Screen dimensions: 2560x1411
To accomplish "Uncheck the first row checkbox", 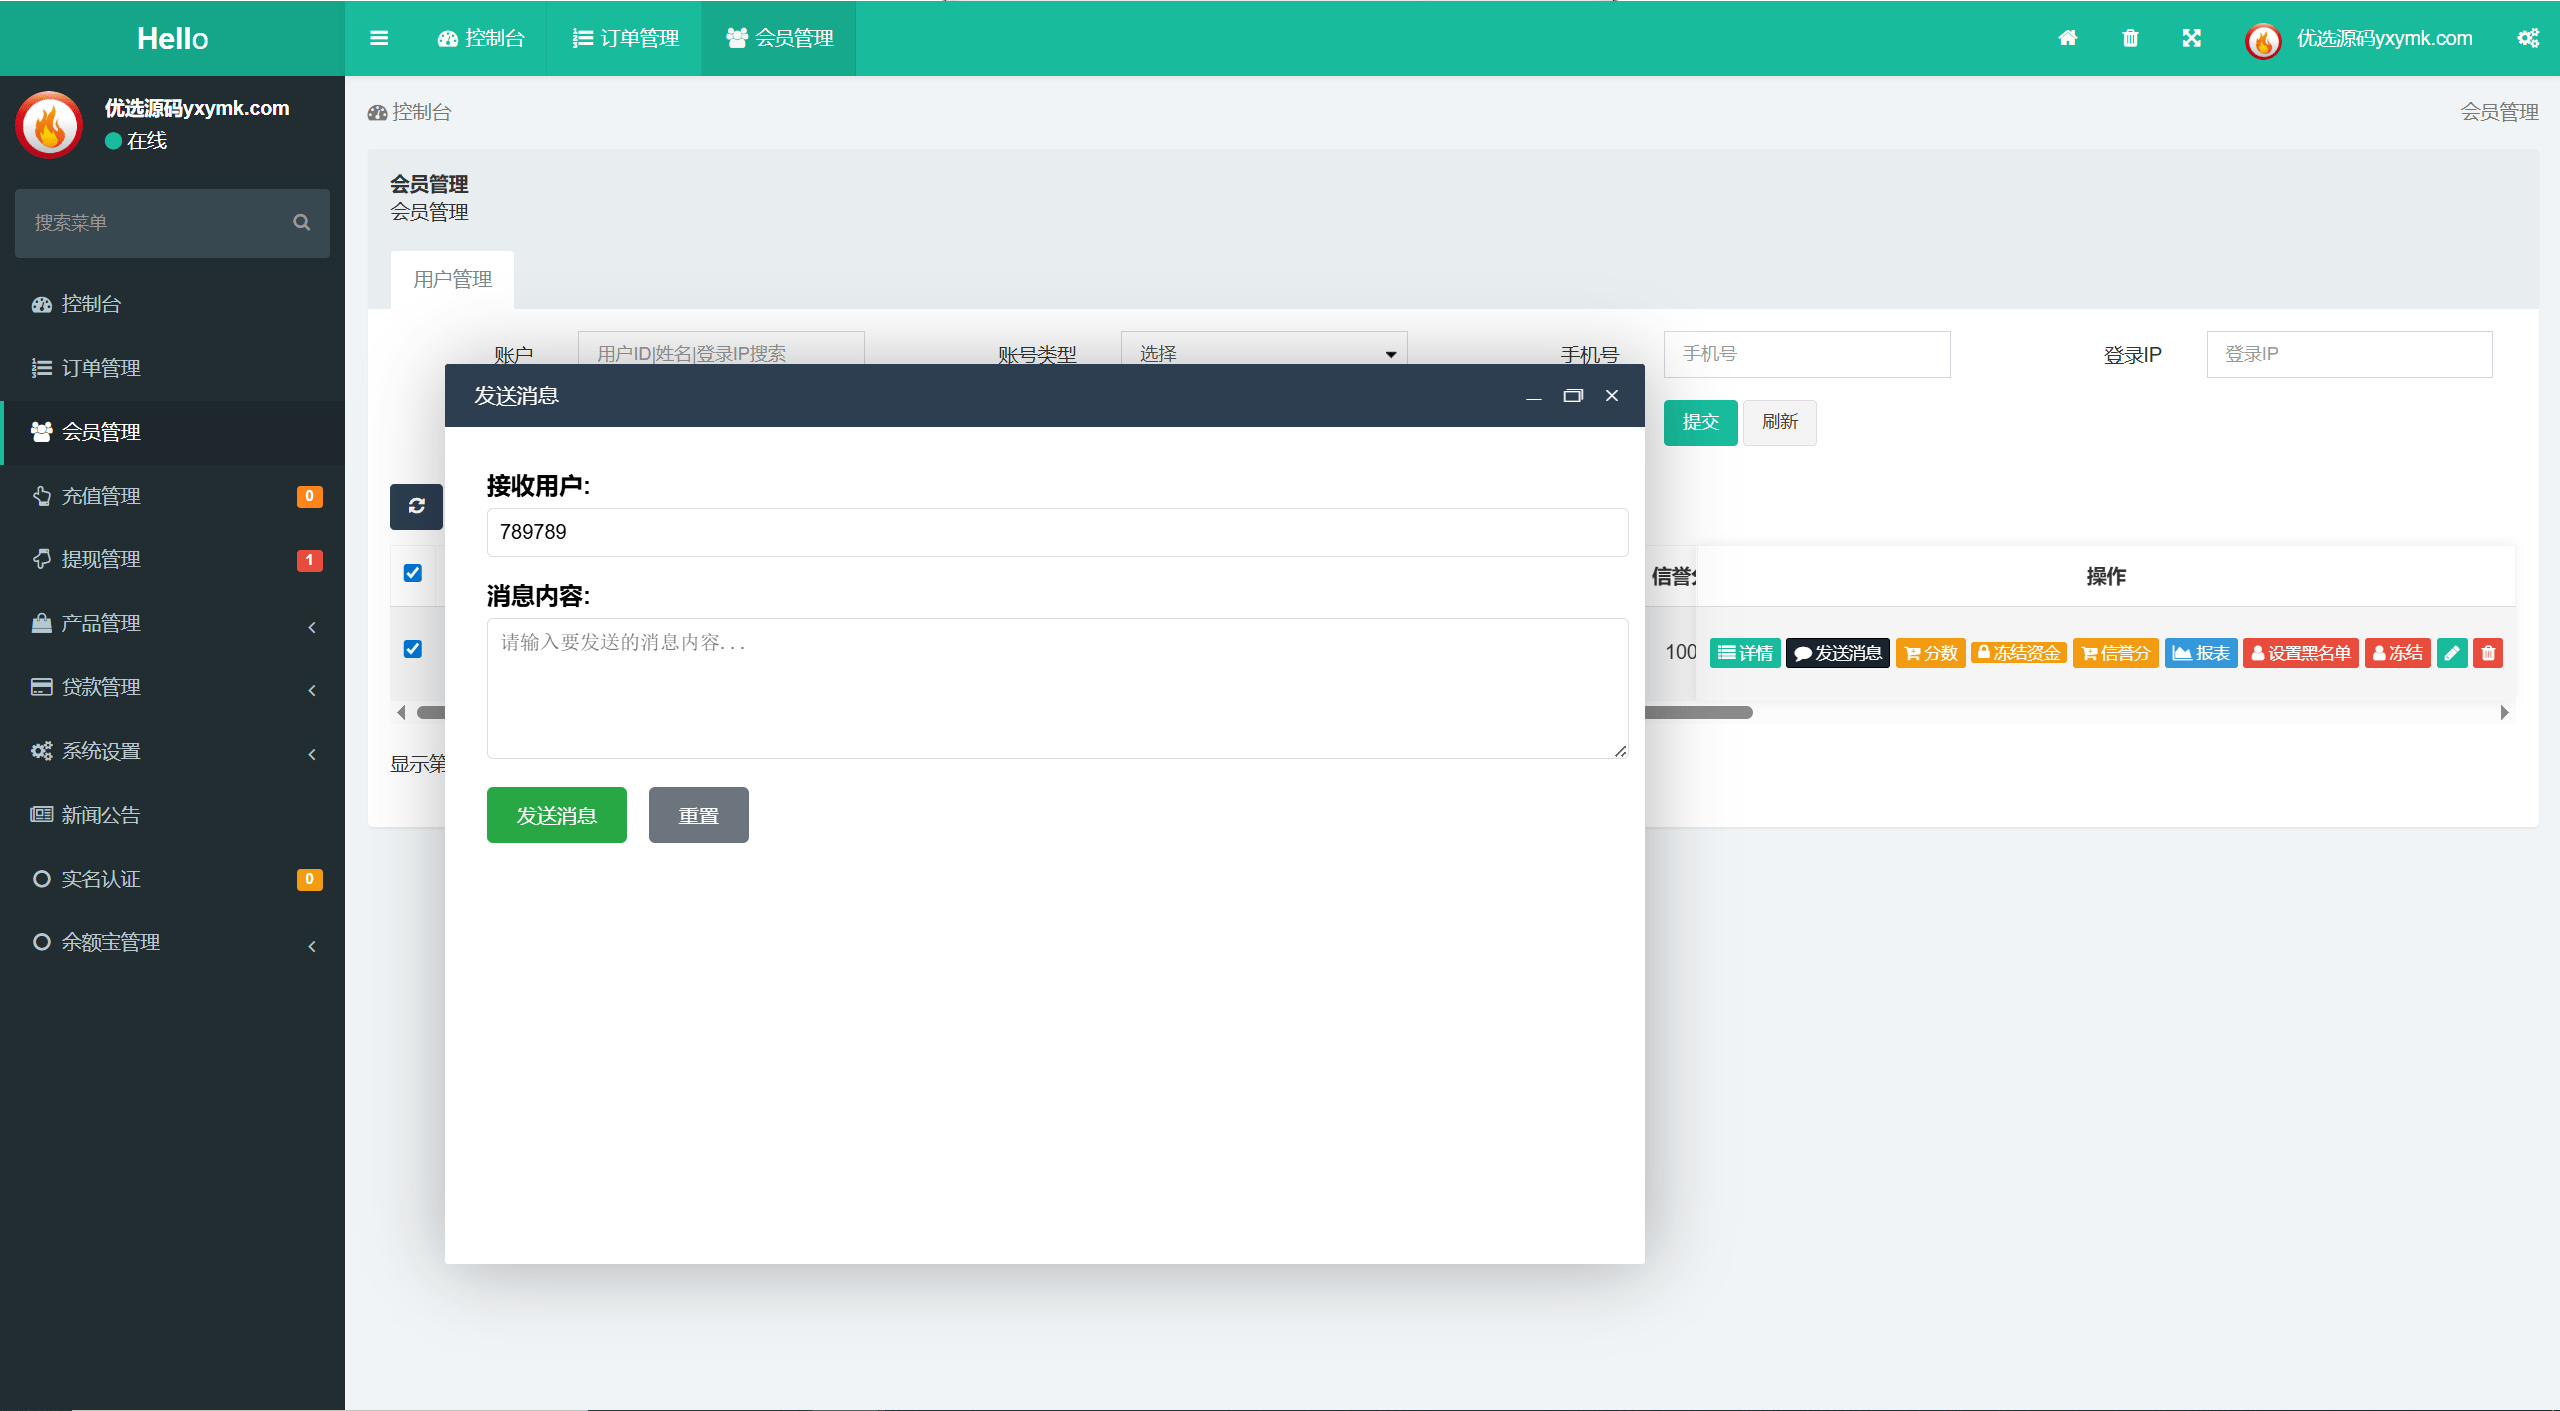I will click(412, 649).
